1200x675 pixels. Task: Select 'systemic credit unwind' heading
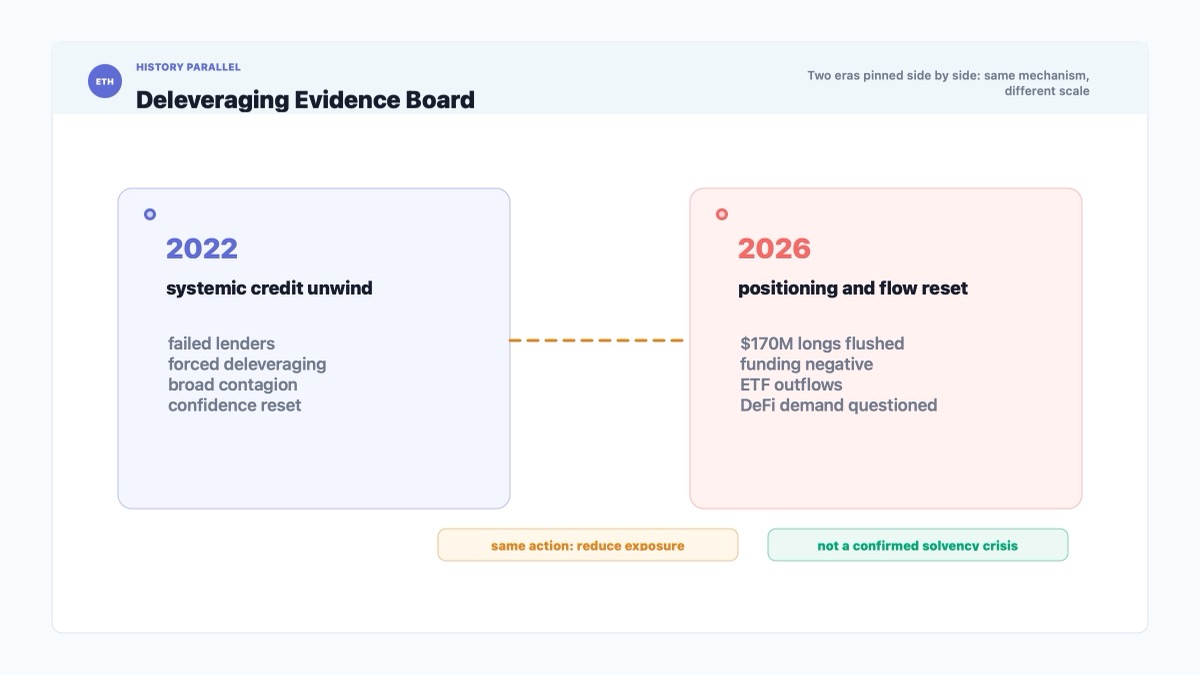[x=269, y=288]
